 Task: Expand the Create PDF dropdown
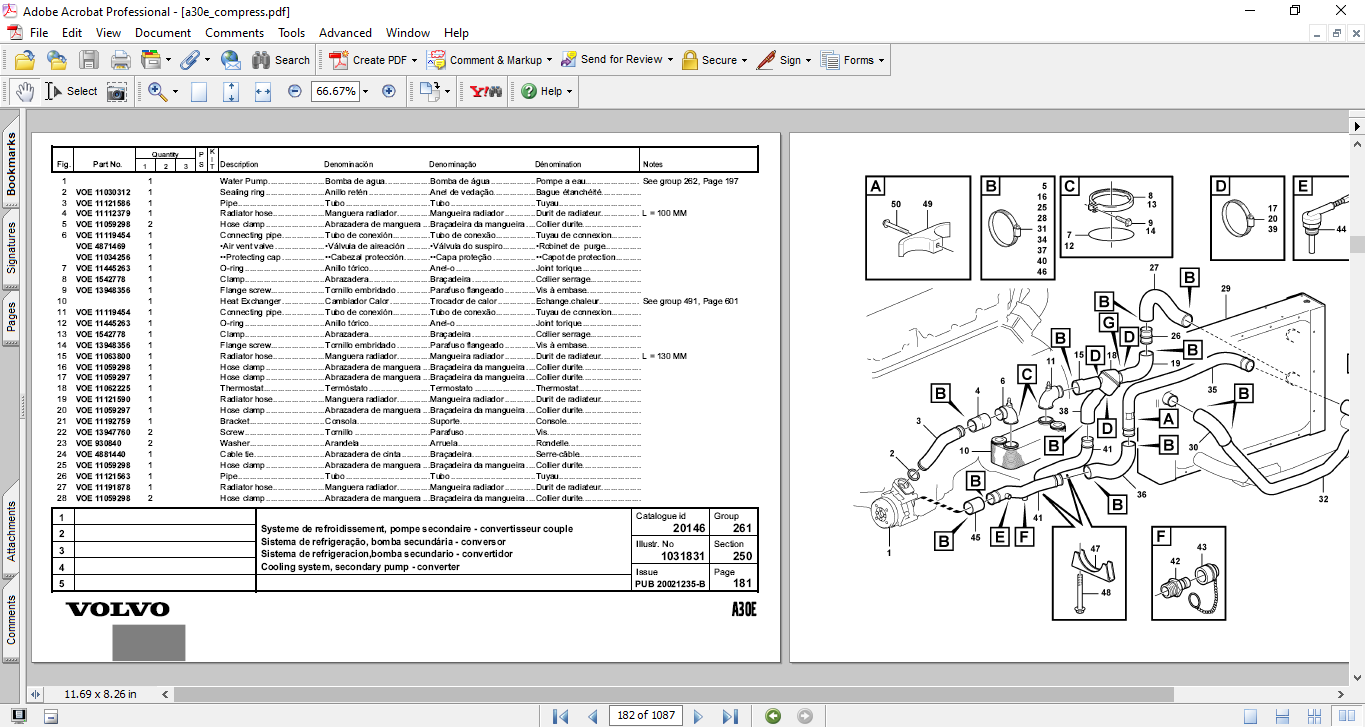[x=414, y=60]
